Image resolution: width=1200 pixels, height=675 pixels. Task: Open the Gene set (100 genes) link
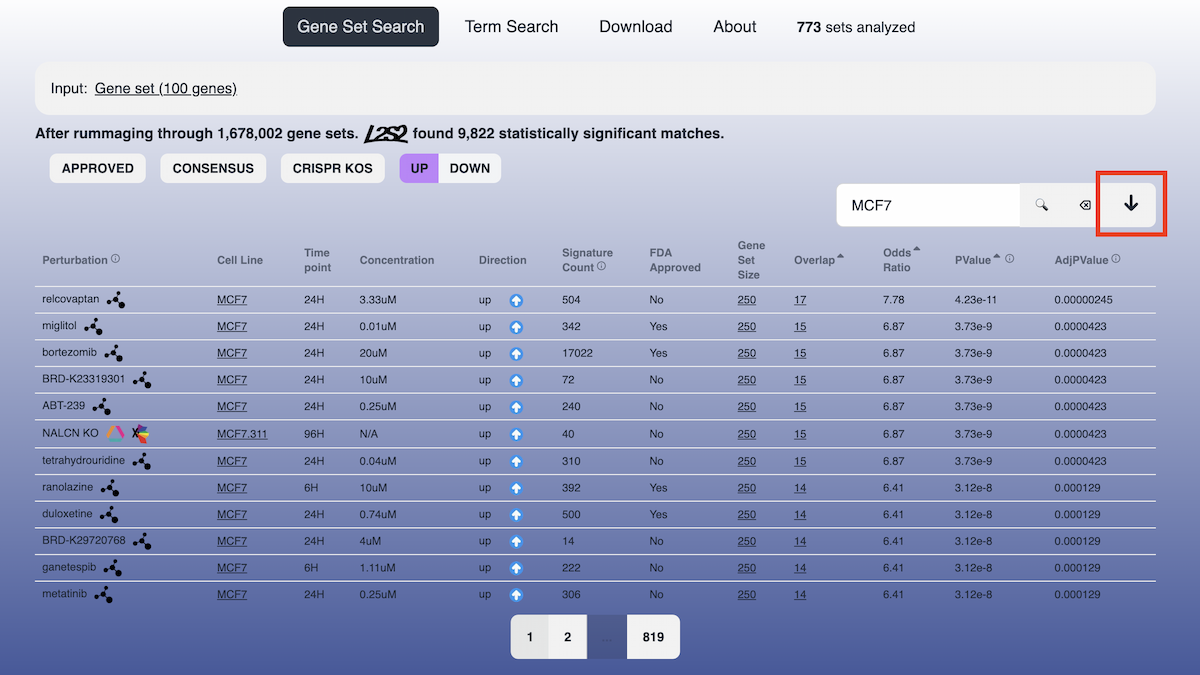coord(165,88)
